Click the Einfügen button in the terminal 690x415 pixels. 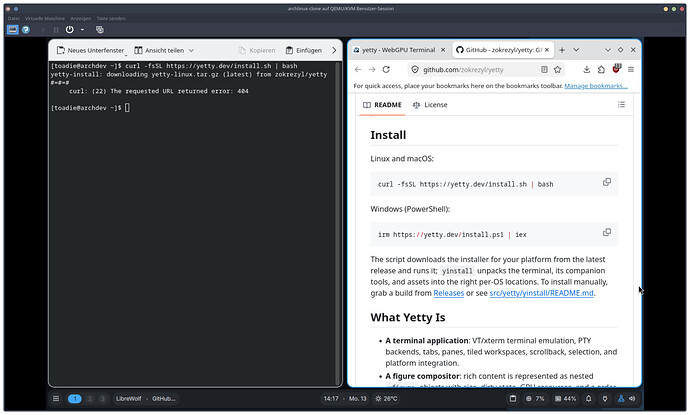[x=304, y=50]
